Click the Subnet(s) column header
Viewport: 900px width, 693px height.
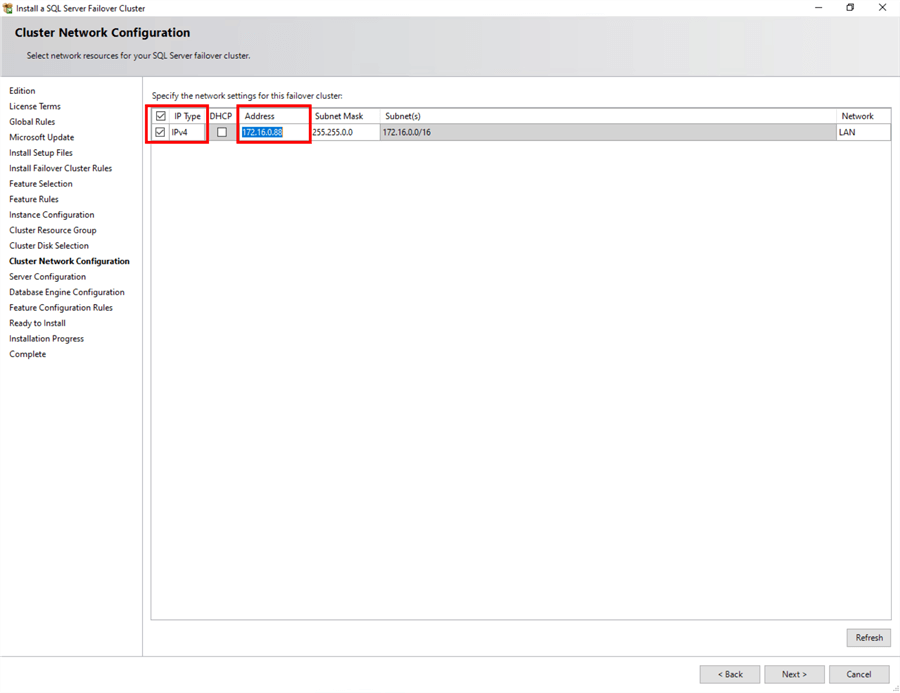click(607, 116)
